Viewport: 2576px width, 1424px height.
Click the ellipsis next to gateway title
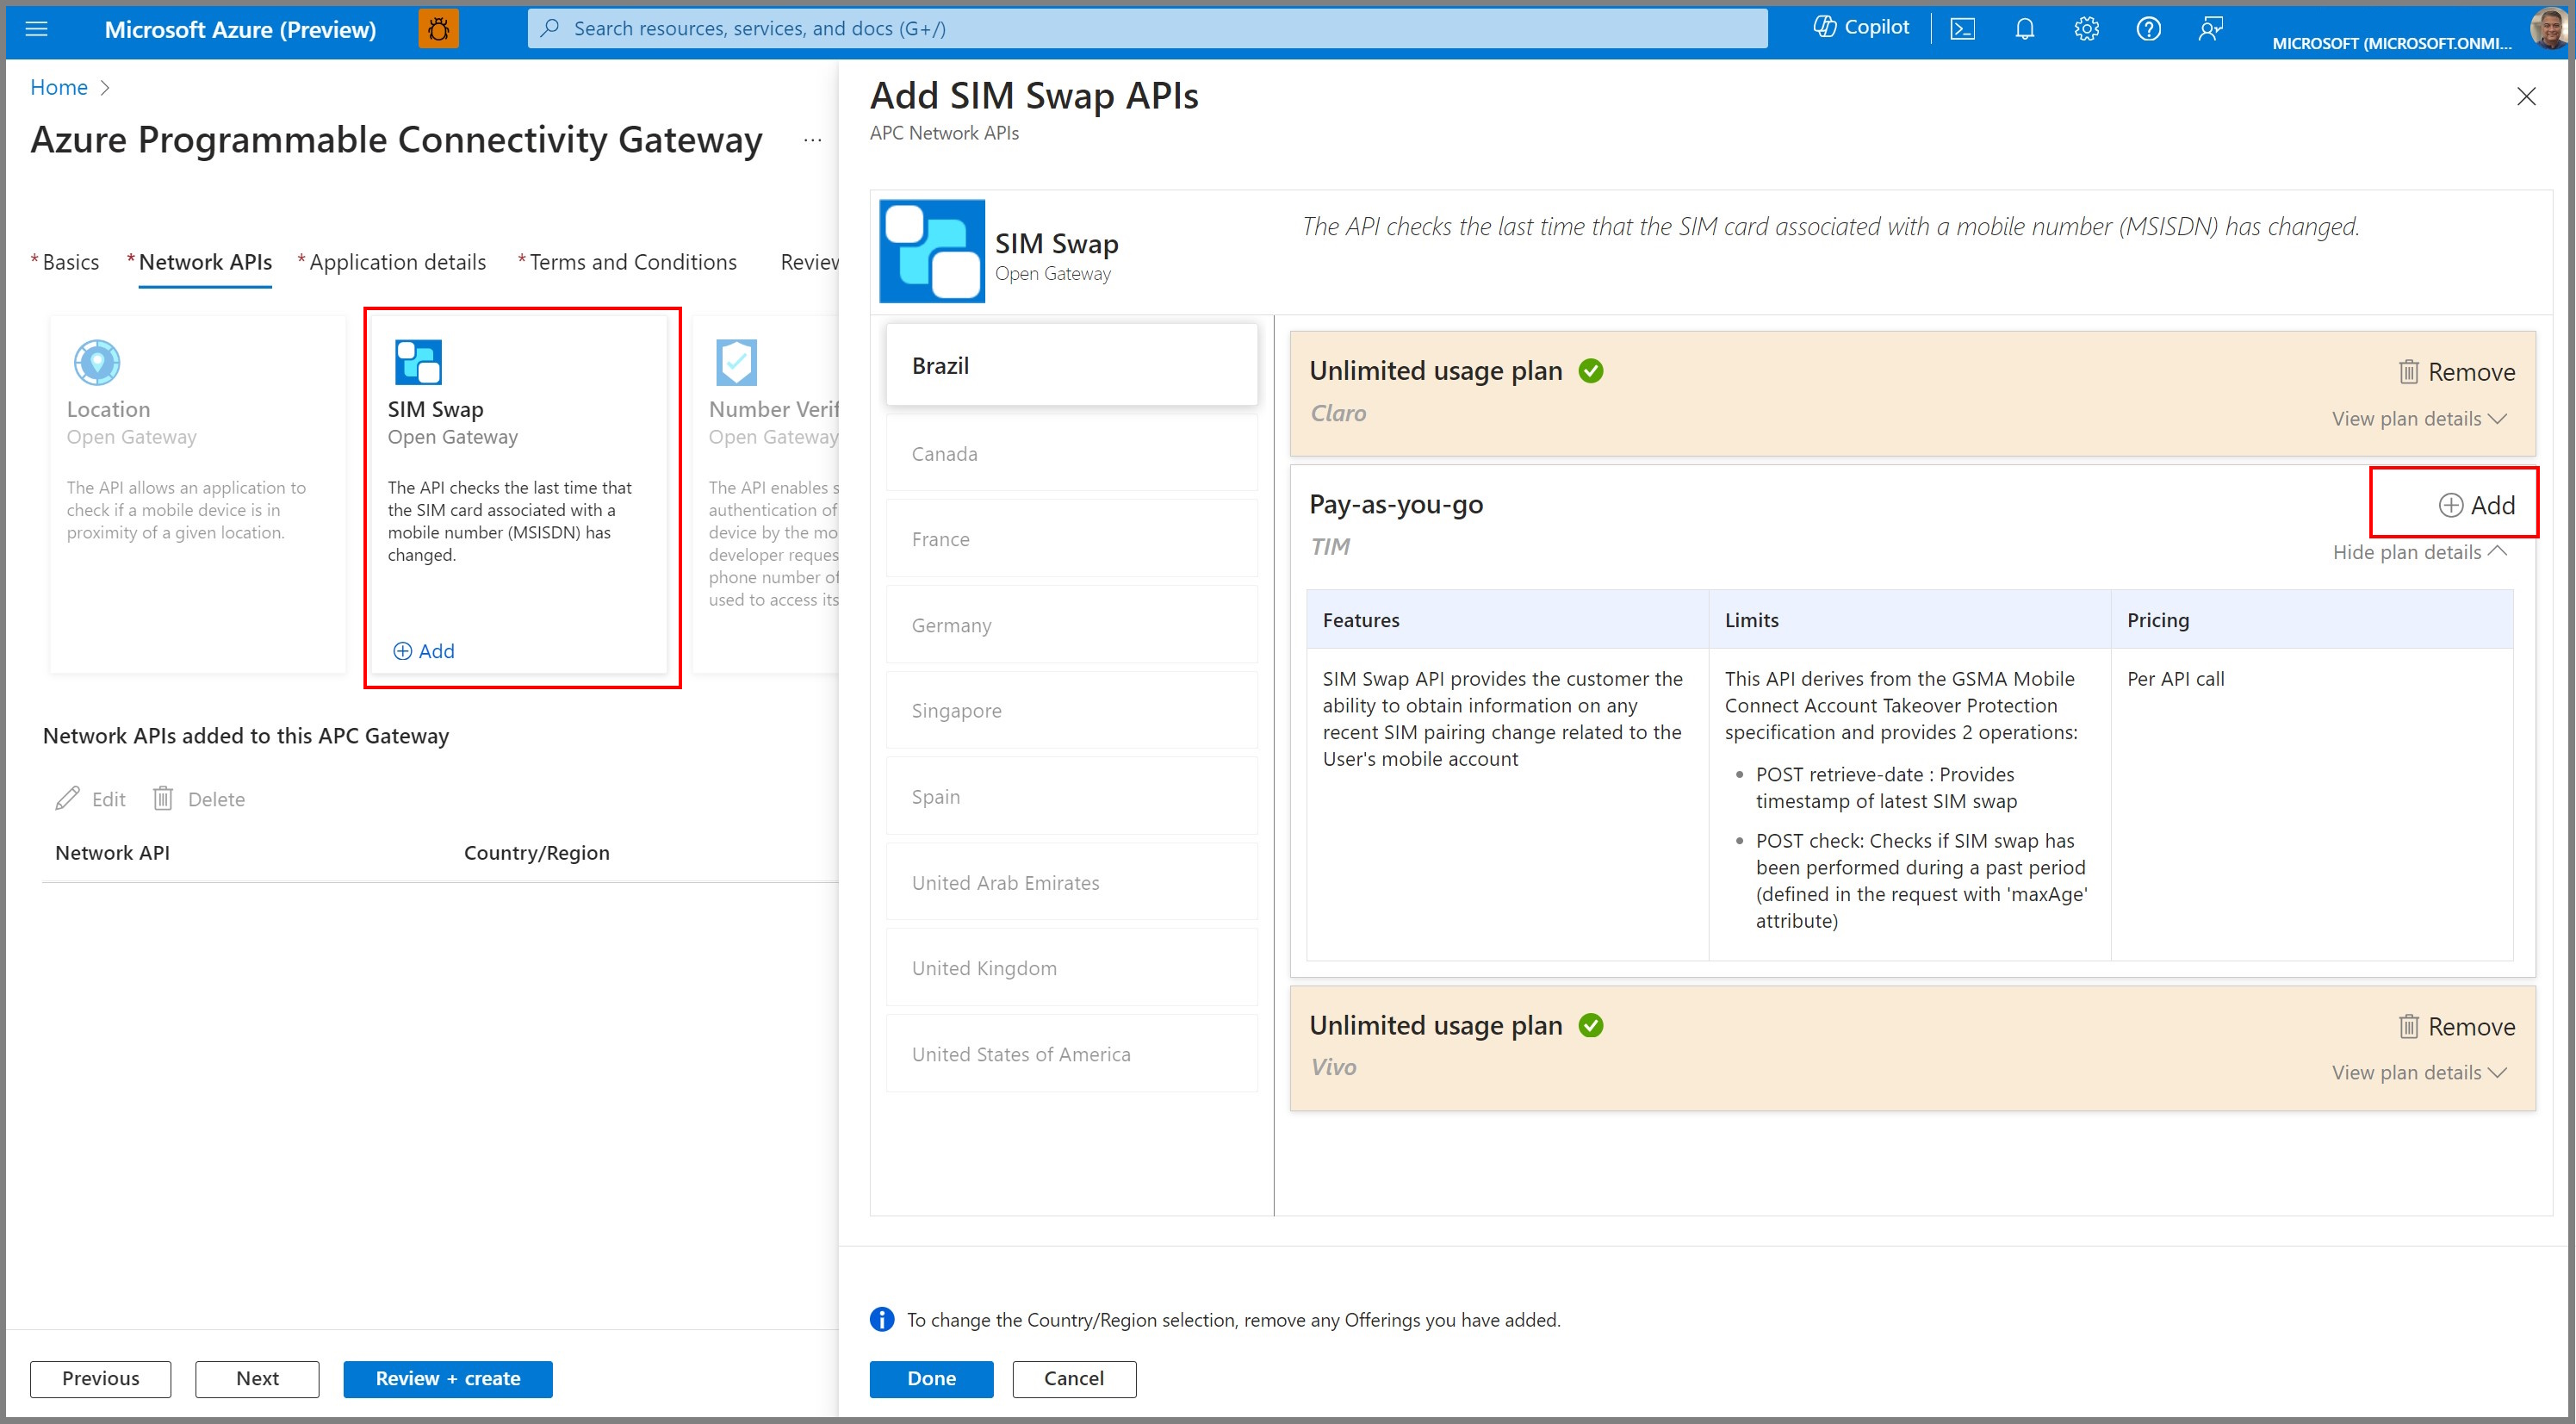point(812,141)
